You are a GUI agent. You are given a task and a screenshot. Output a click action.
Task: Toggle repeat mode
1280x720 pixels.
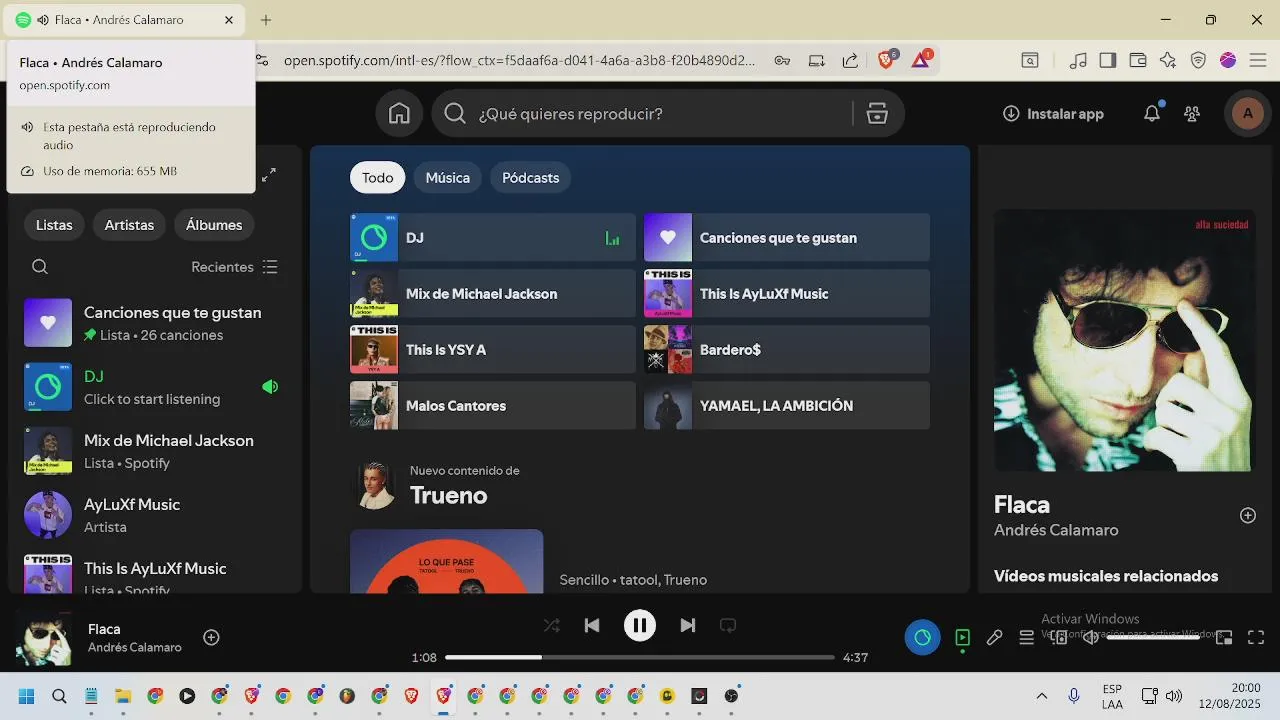tap(728, 626)
